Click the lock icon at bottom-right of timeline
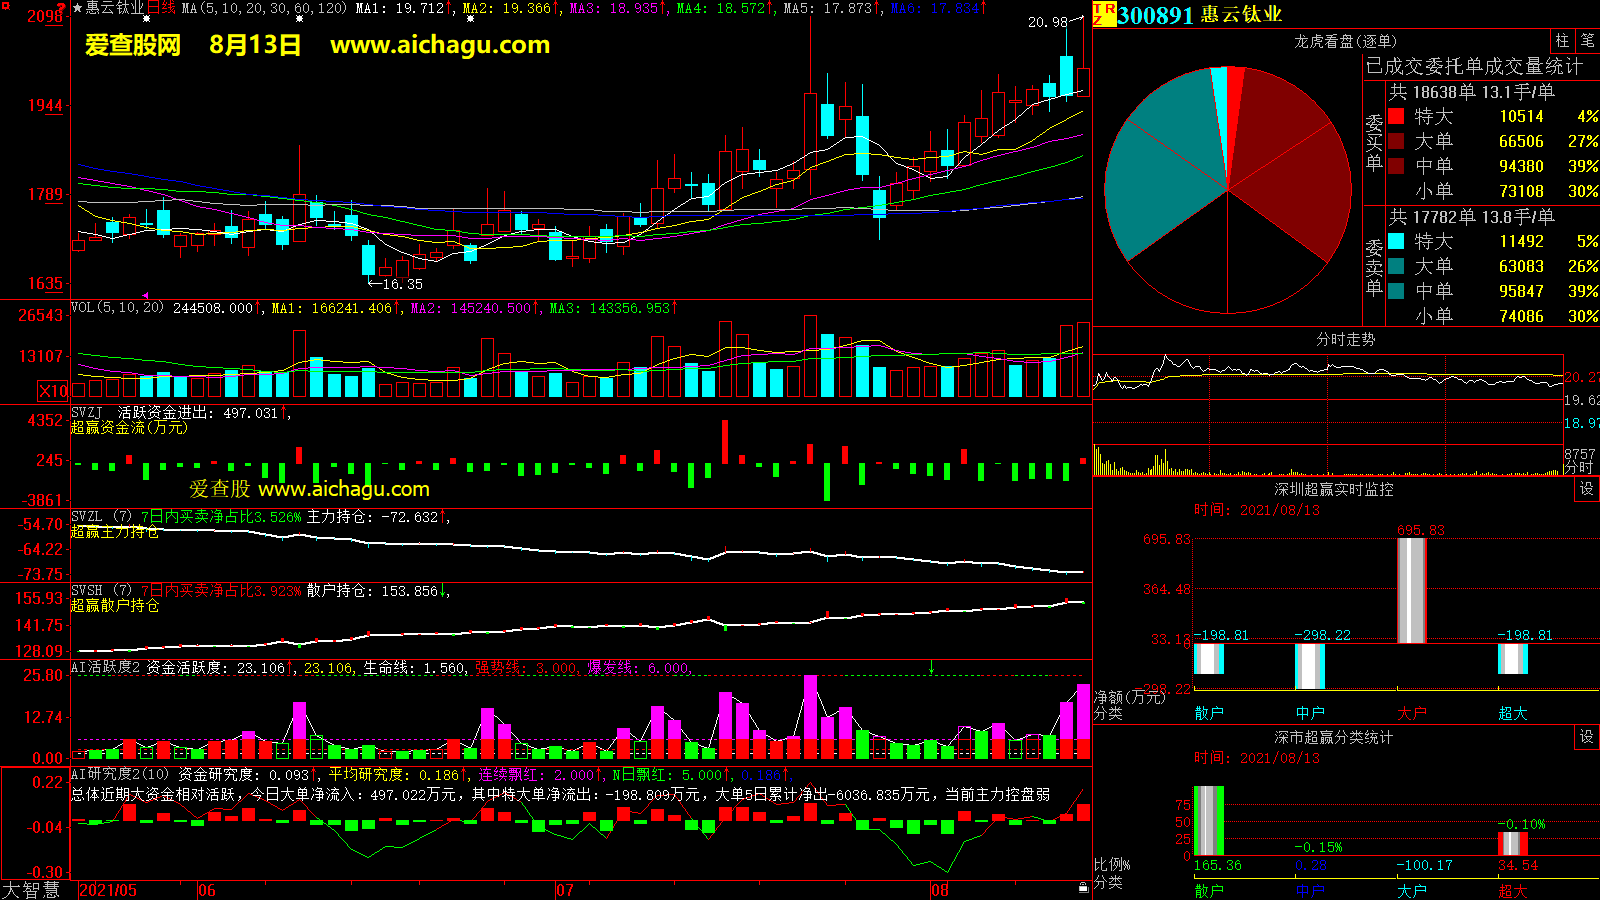This screenshot has height=900, width=1600. coord(1083,888)
